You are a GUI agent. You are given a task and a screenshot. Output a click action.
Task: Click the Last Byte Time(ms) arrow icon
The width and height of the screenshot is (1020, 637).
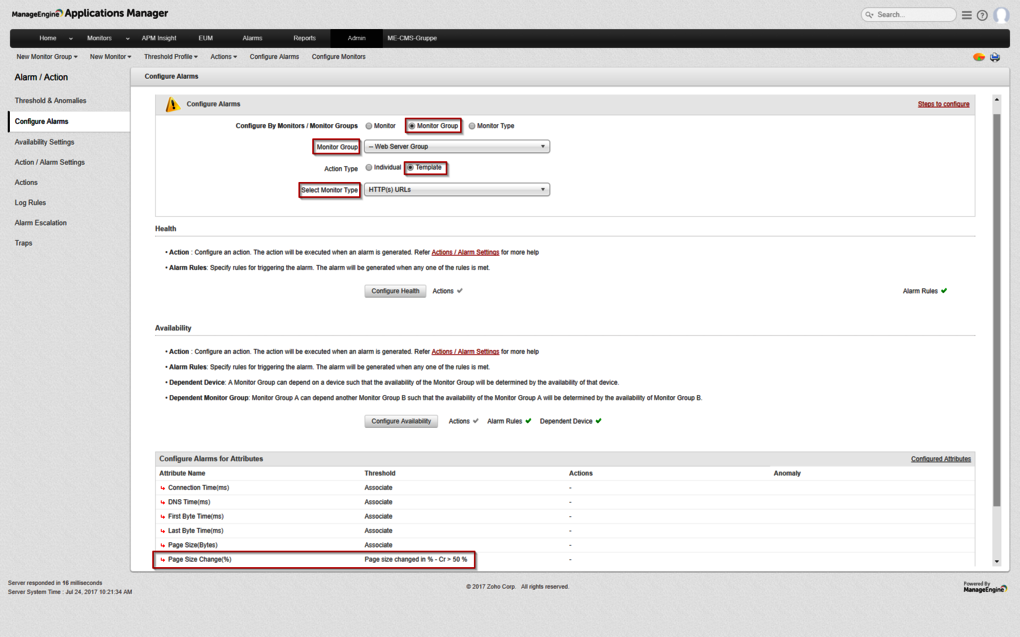[x=163, y=531]
